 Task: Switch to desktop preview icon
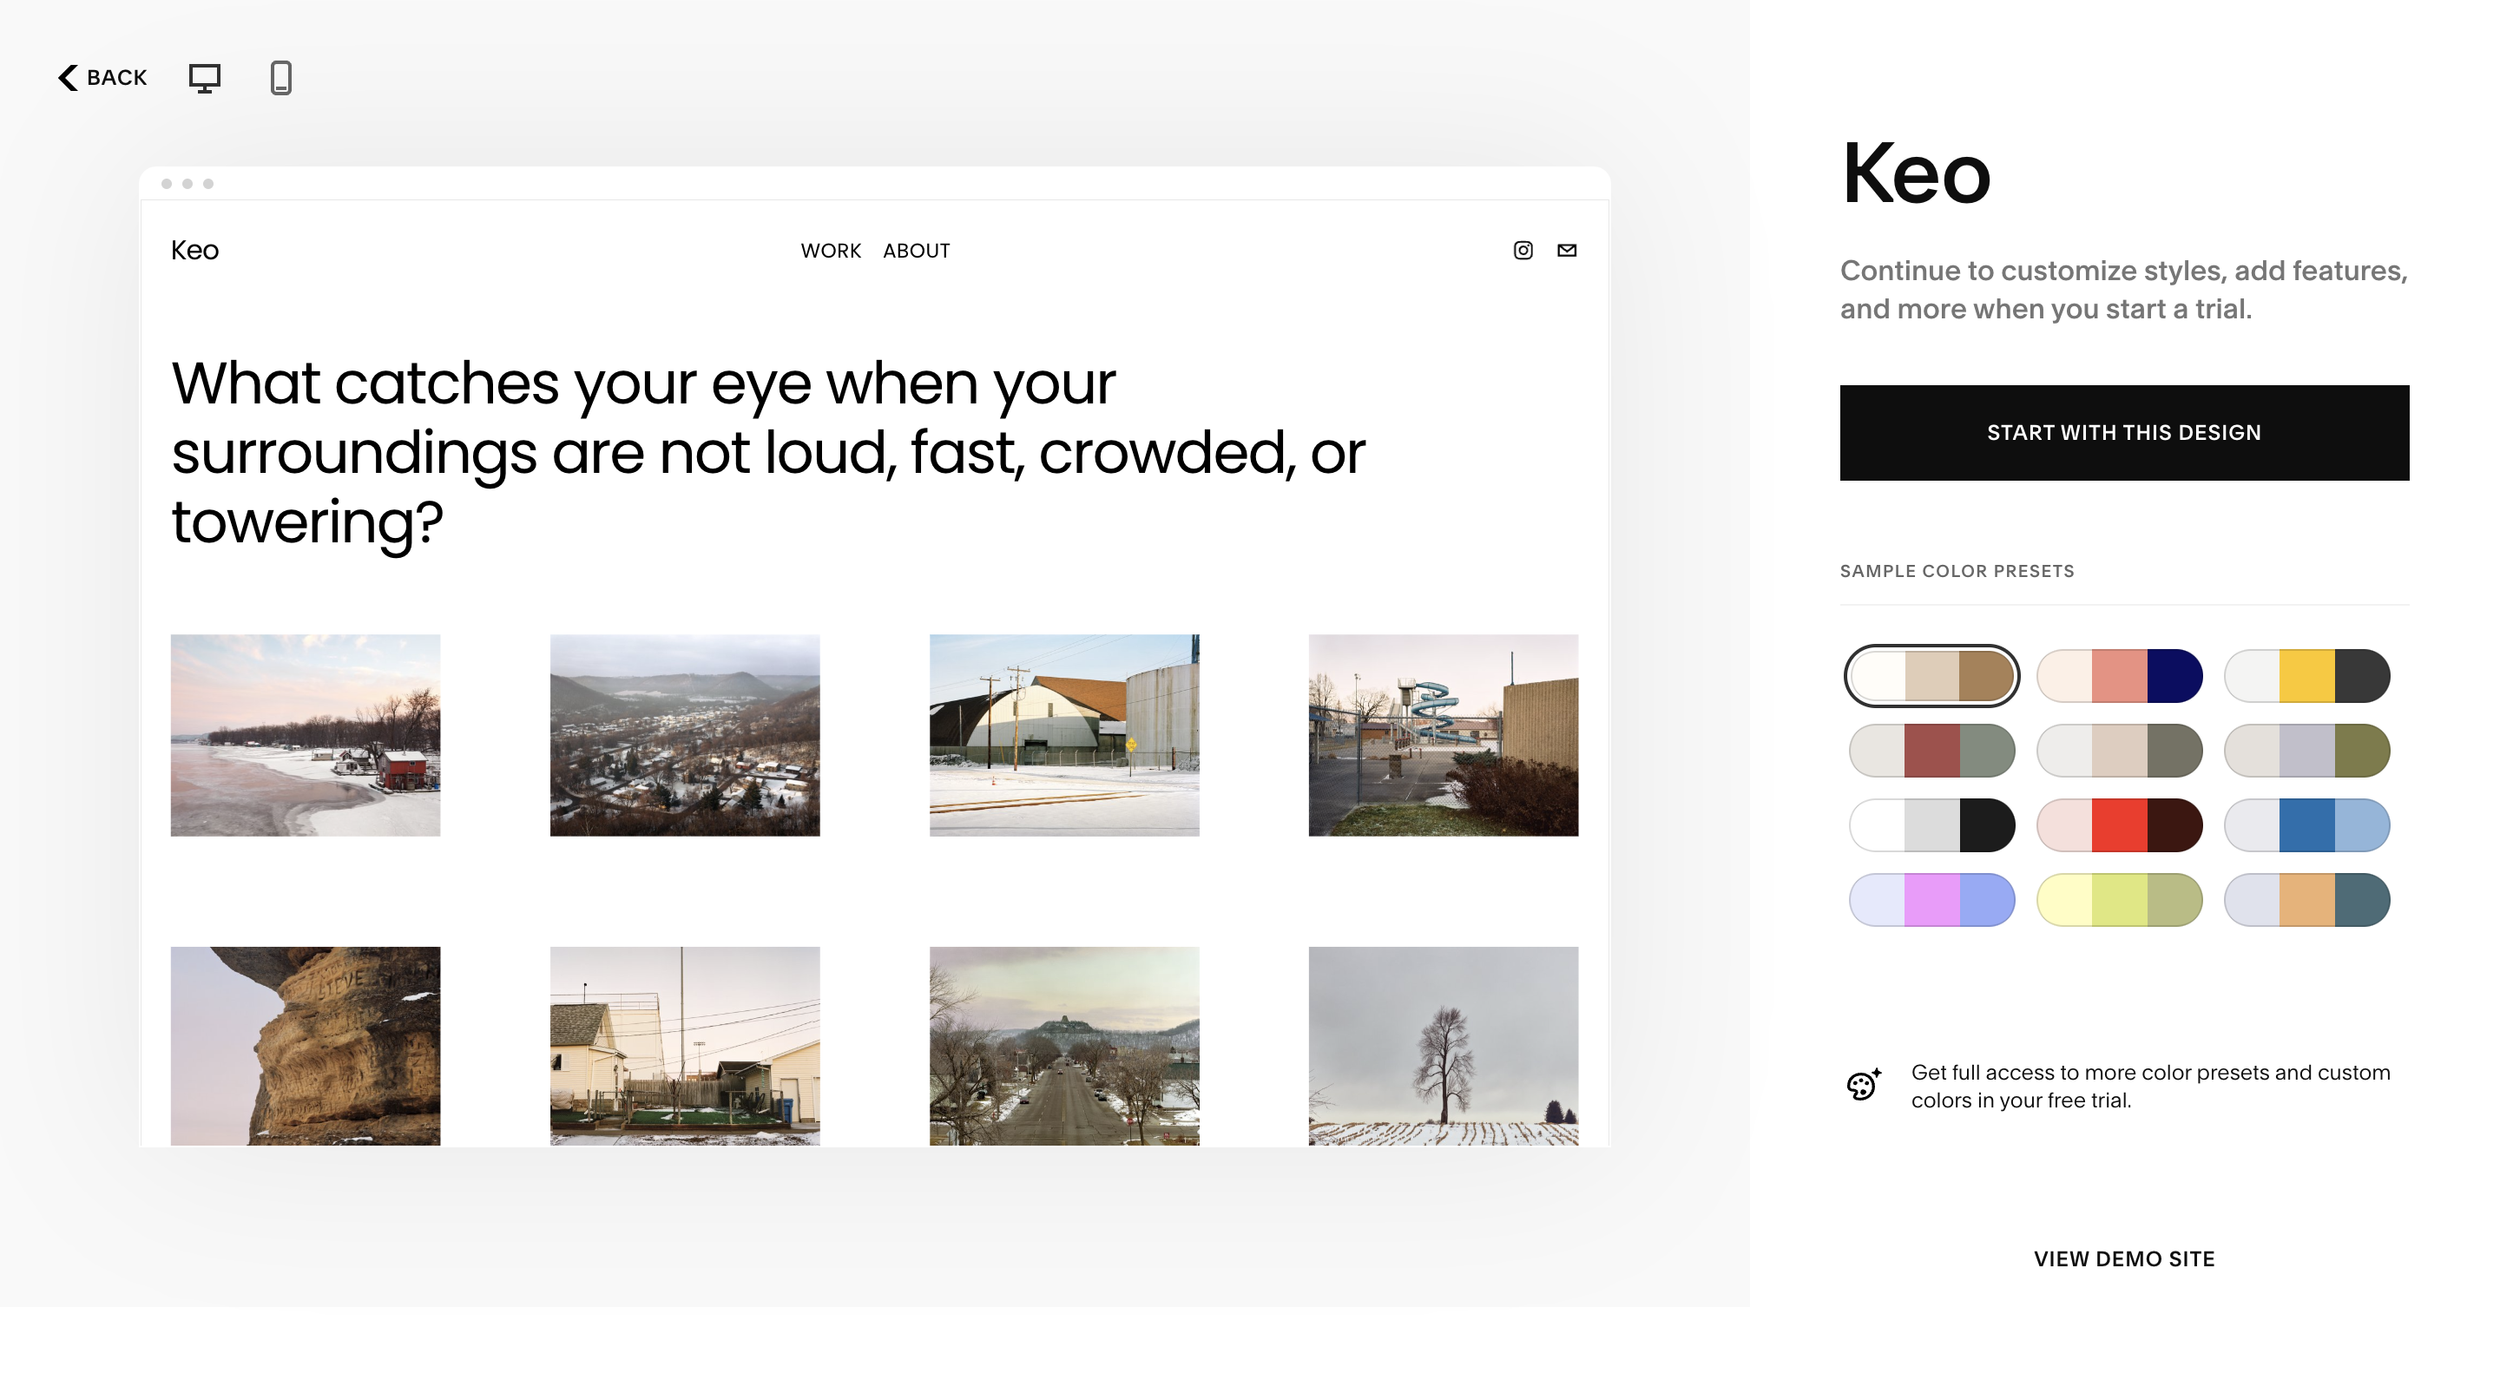point(204,78)
